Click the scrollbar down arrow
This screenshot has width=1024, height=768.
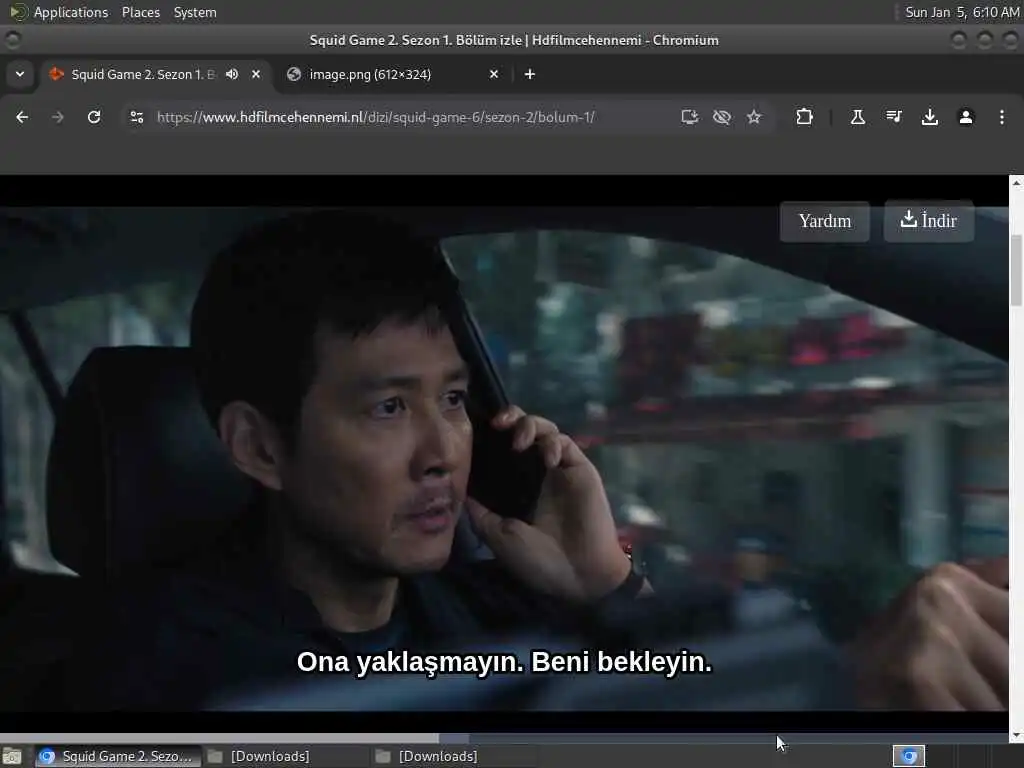click(1016, 736)
